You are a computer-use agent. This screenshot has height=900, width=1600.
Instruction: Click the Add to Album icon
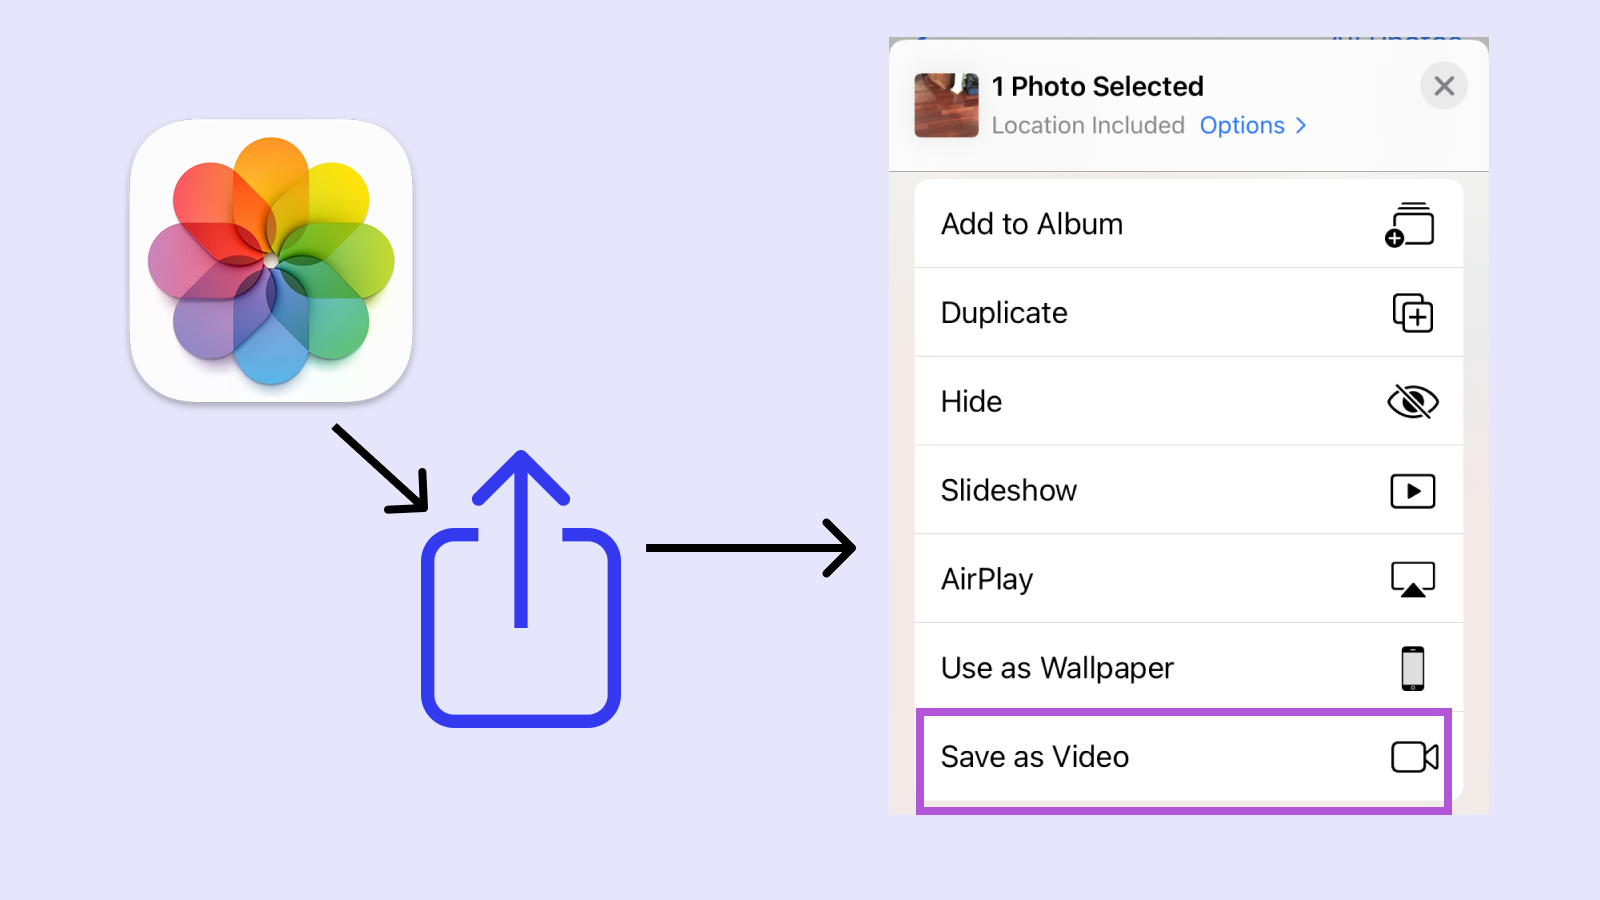[x=1411, y=224]
